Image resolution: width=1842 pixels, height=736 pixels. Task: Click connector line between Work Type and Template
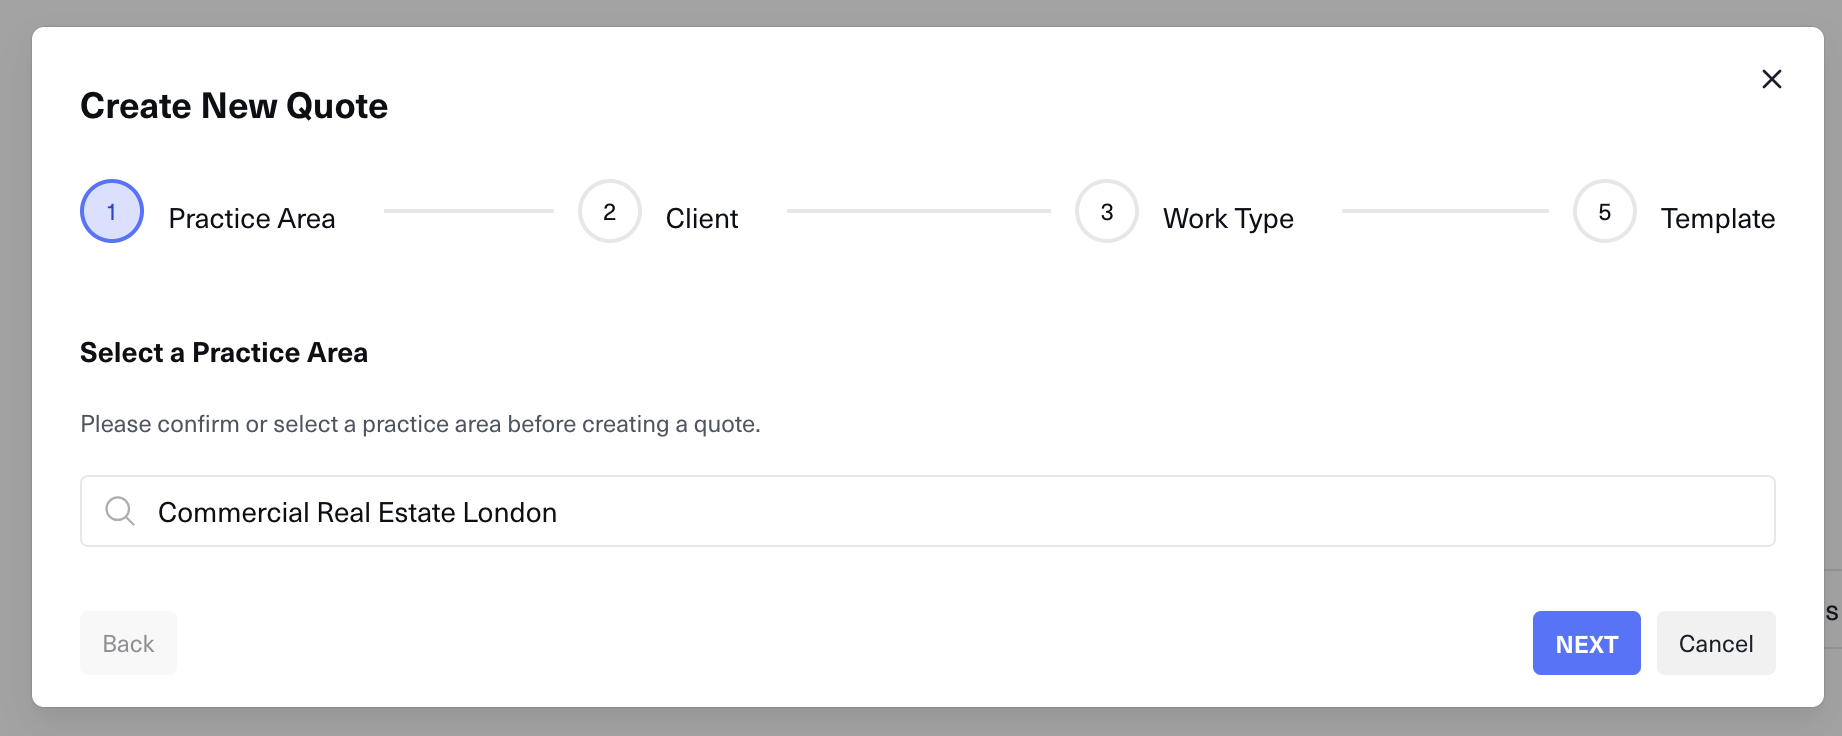tap(1444, 211)
